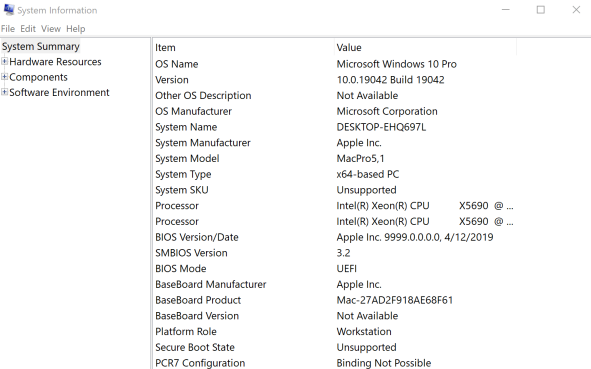Select BIOS Mode row label

181,269
